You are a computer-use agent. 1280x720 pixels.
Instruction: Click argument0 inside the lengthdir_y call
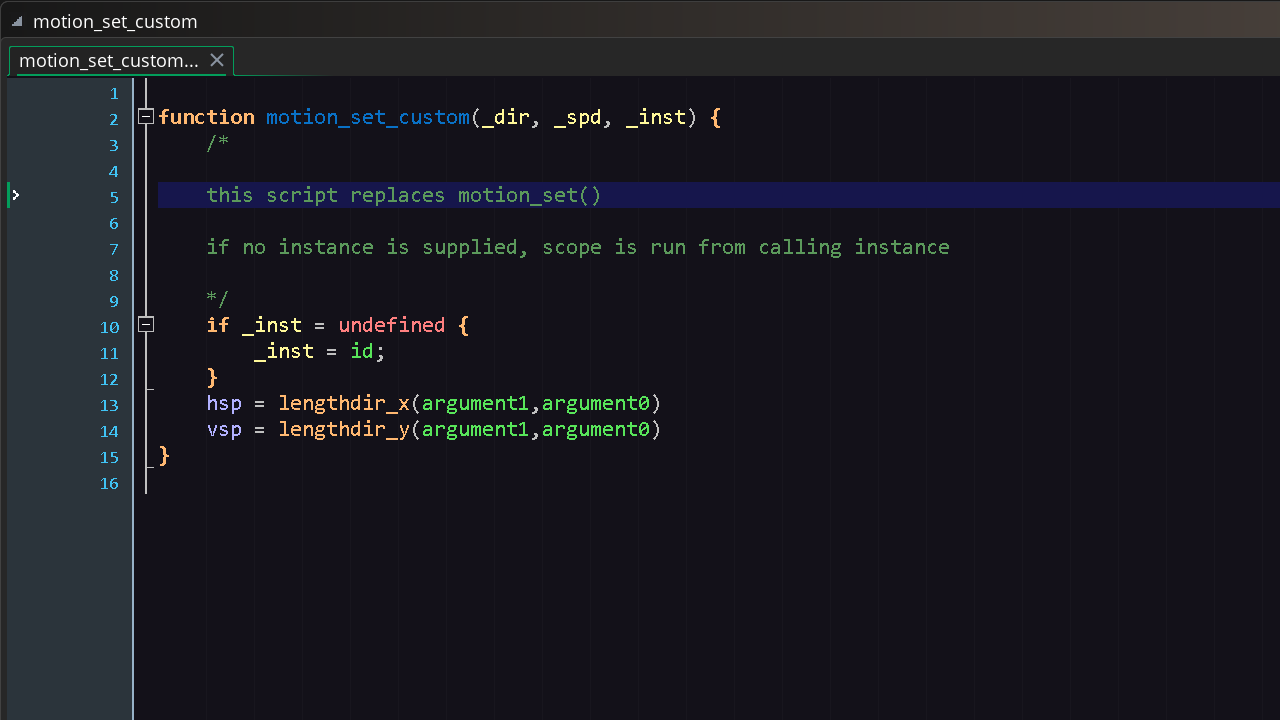(x=597, y=429)
